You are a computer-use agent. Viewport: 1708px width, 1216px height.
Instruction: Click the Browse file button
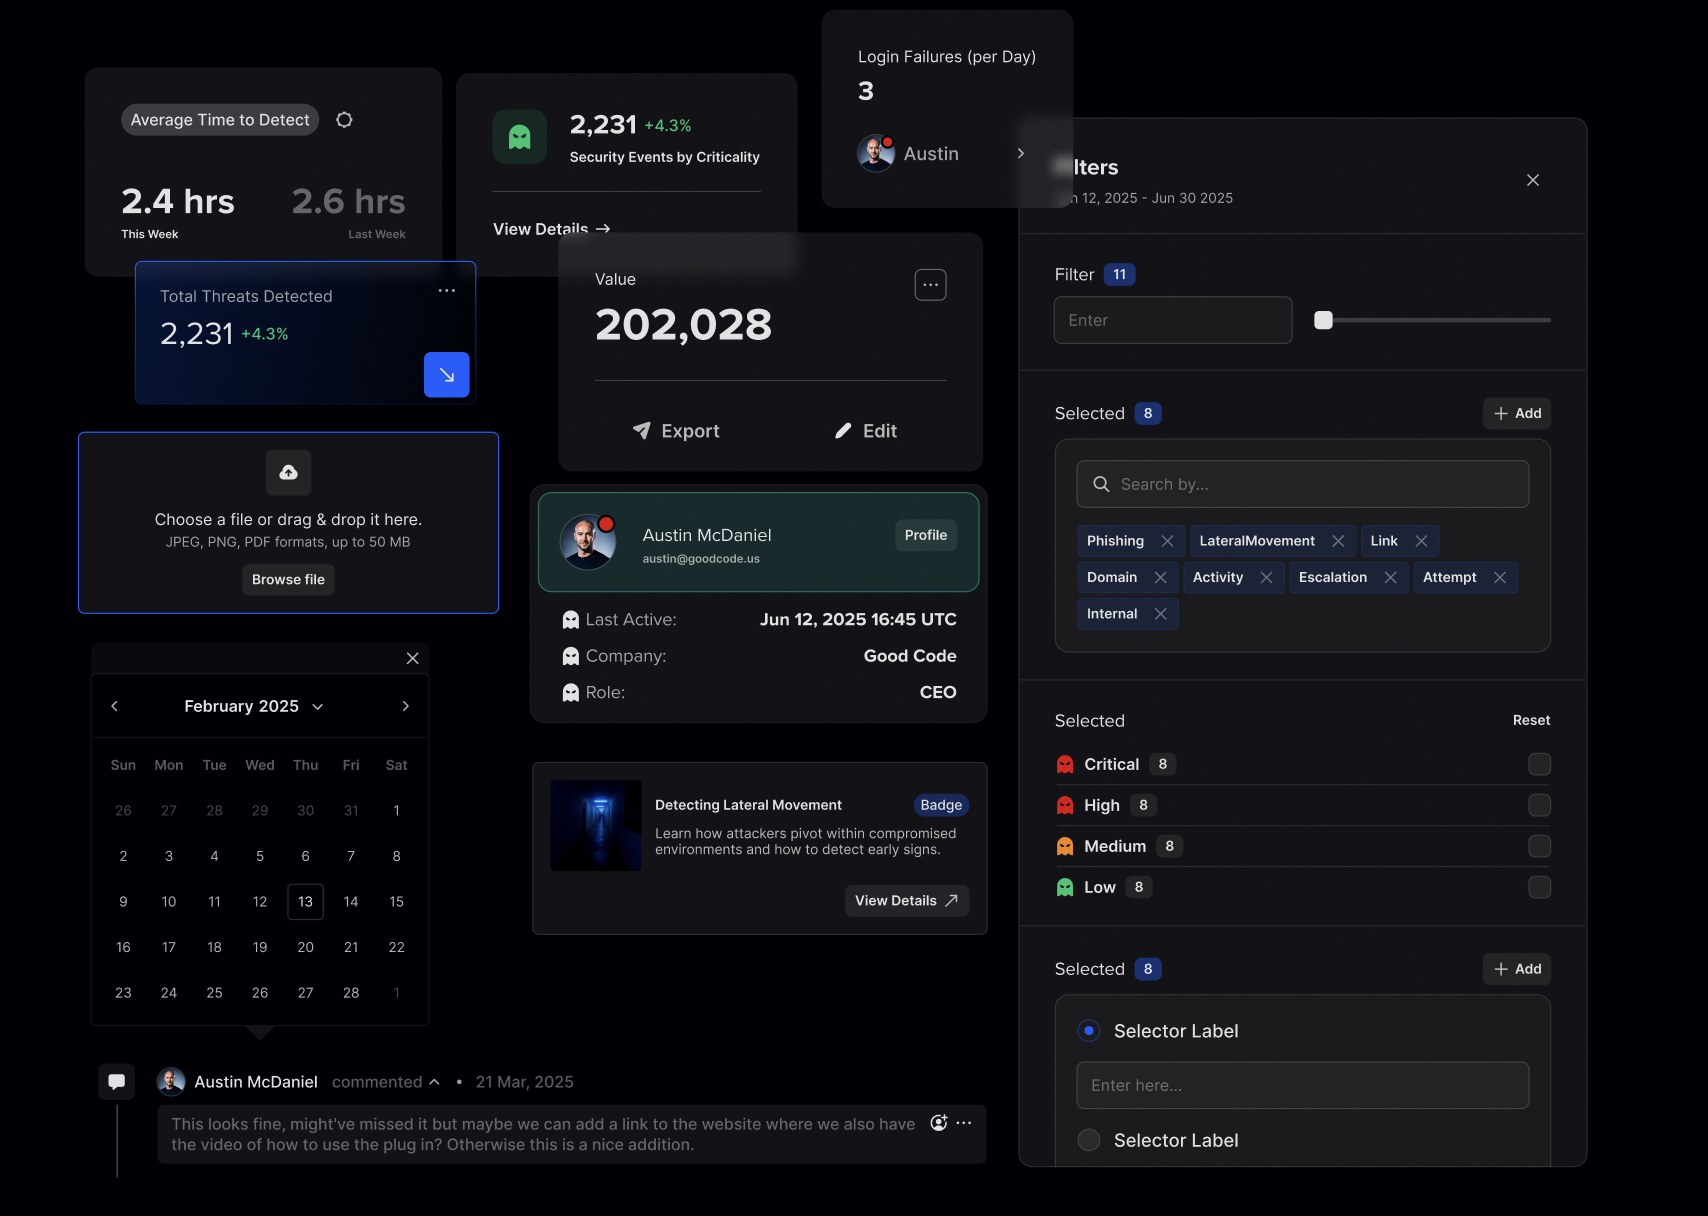[288, 580]
